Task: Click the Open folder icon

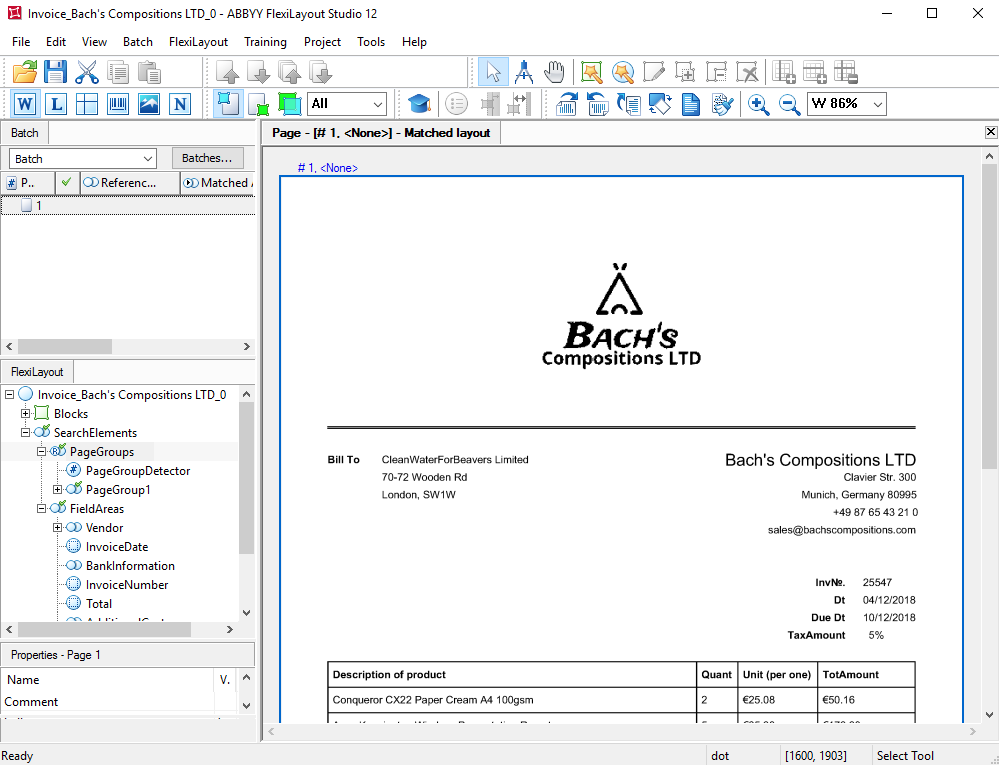Action: (25, 73)
